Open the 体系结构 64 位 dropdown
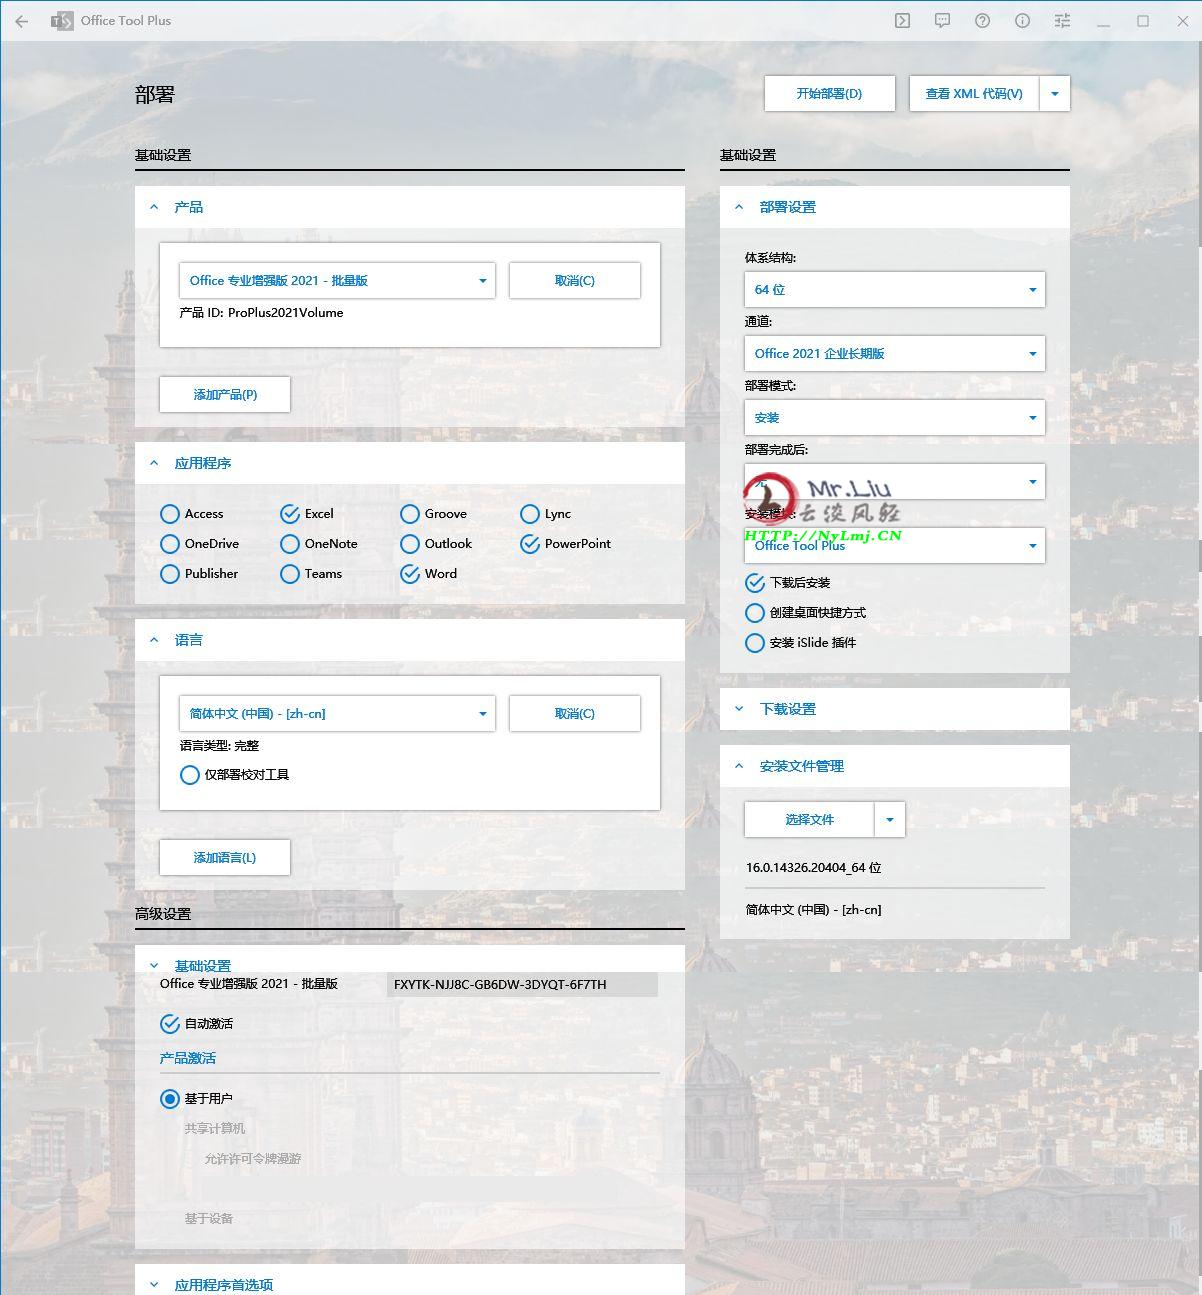 tap(895, 290)
